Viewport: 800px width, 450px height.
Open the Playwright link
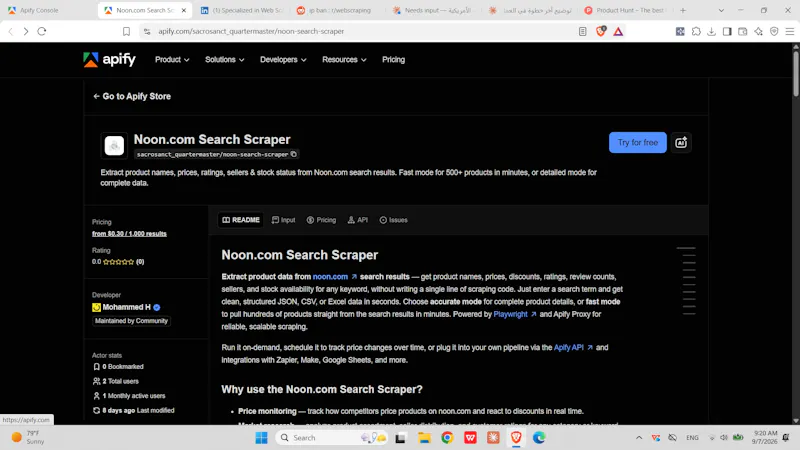tap(515, 314)
